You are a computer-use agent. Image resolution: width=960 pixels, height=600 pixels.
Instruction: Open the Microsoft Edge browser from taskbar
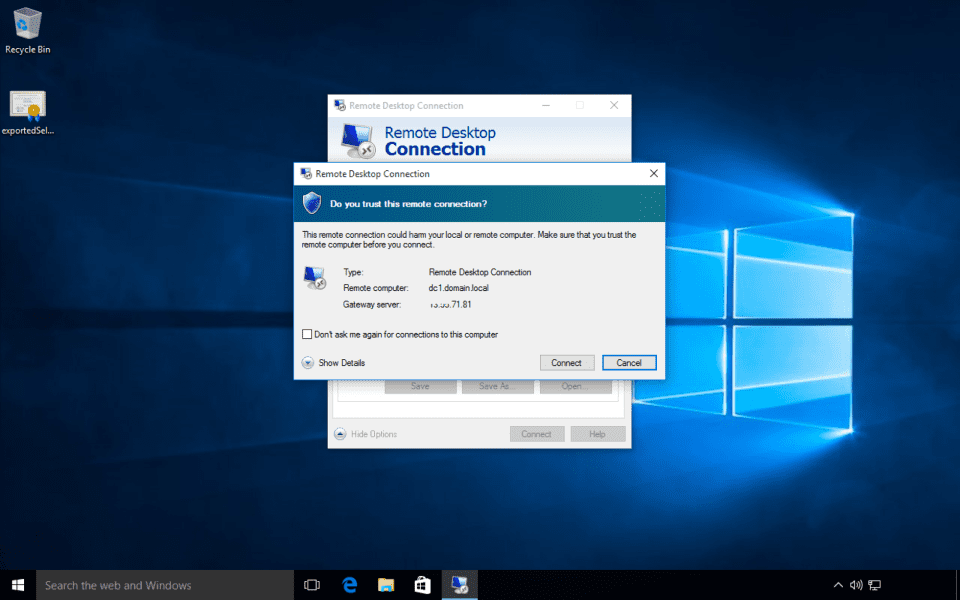click(349, 584)
